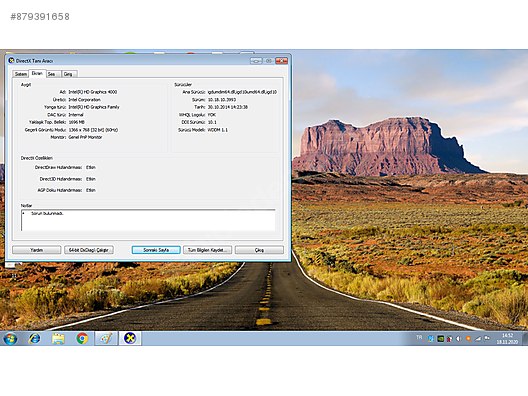Click inside the Notlar text box
The width and height of the screenshot is (528, 396).
(148, 220)
